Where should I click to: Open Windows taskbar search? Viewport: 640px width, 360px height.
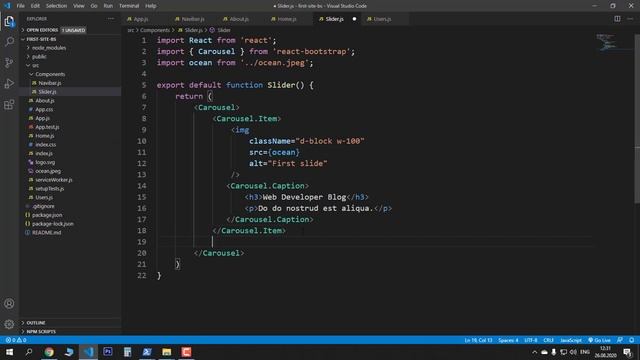29,352
